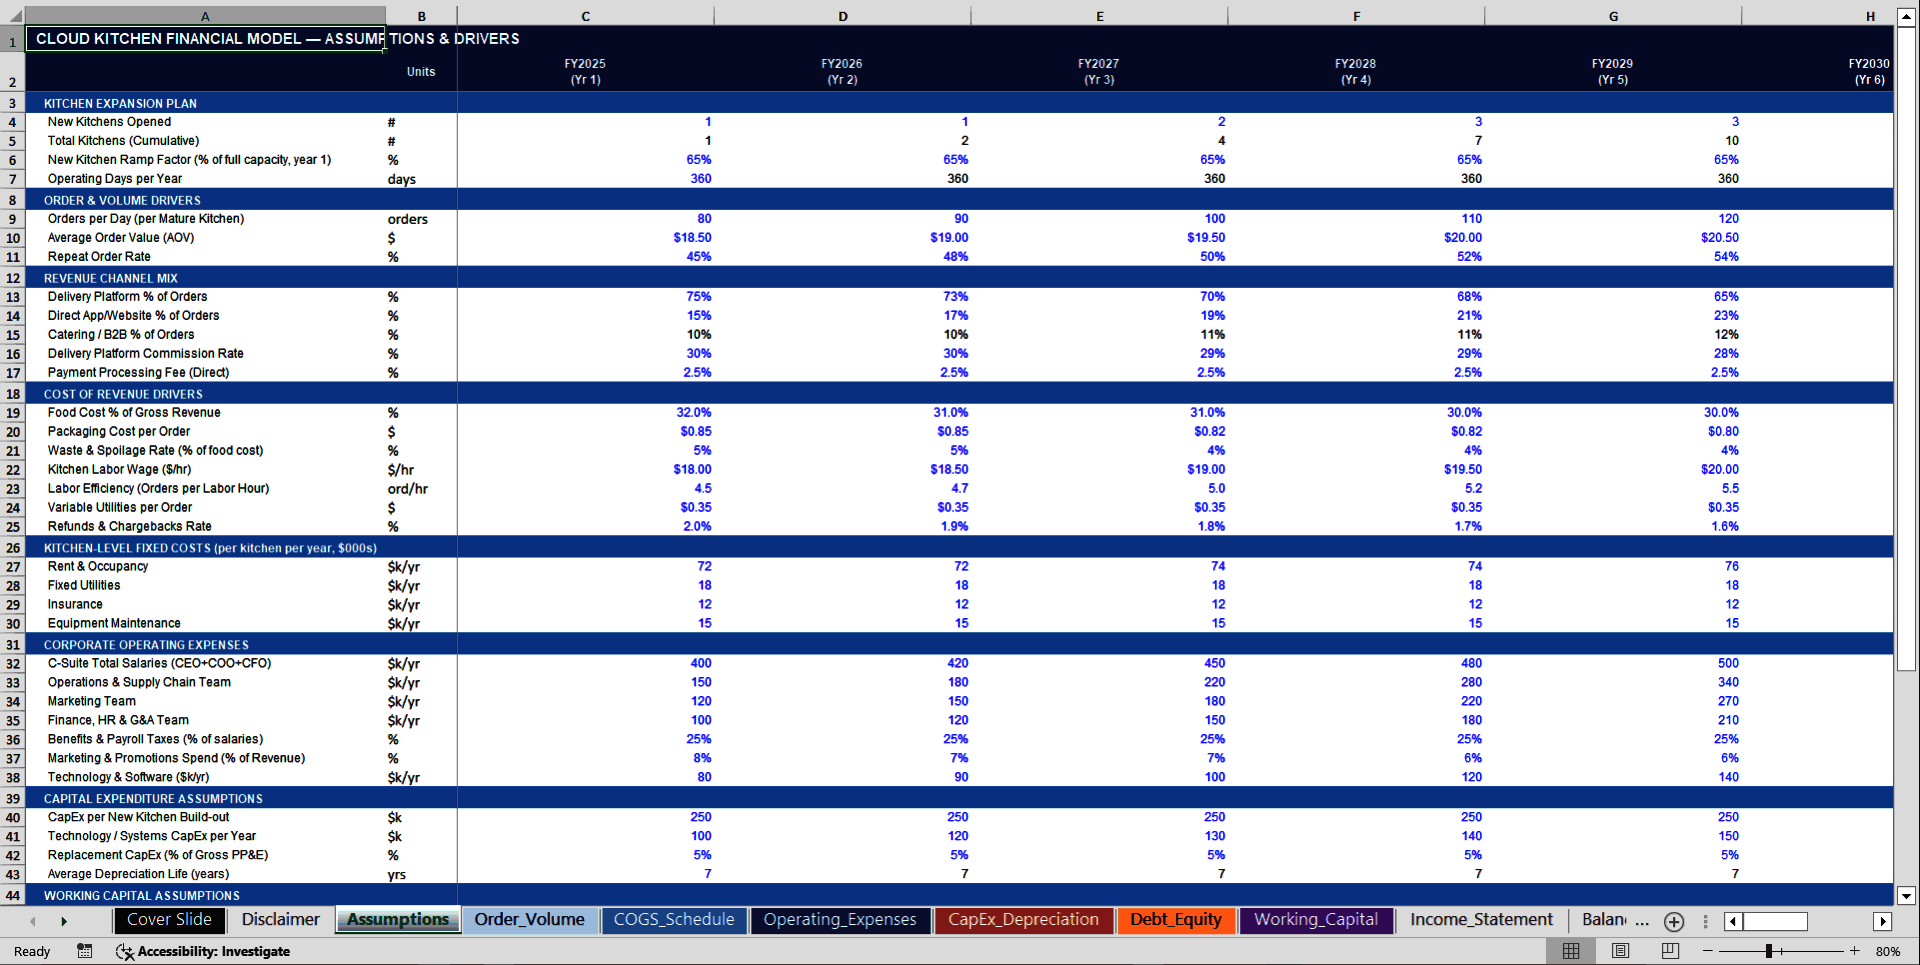Select the Normal view icon
Screen dimensions: 1920x965
(1571, 950)
